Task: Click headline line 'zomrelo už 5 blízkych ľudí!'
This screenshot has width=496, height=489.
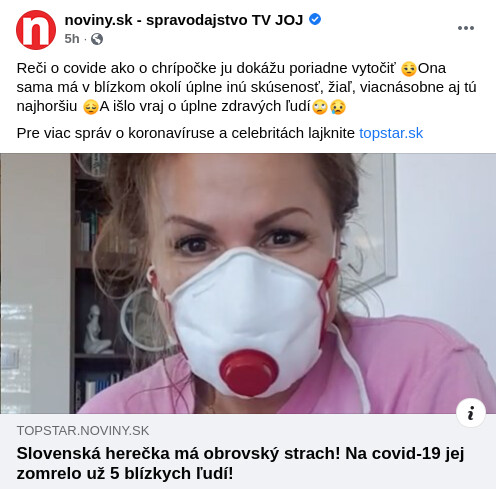Action: click(x=125, y=473)
